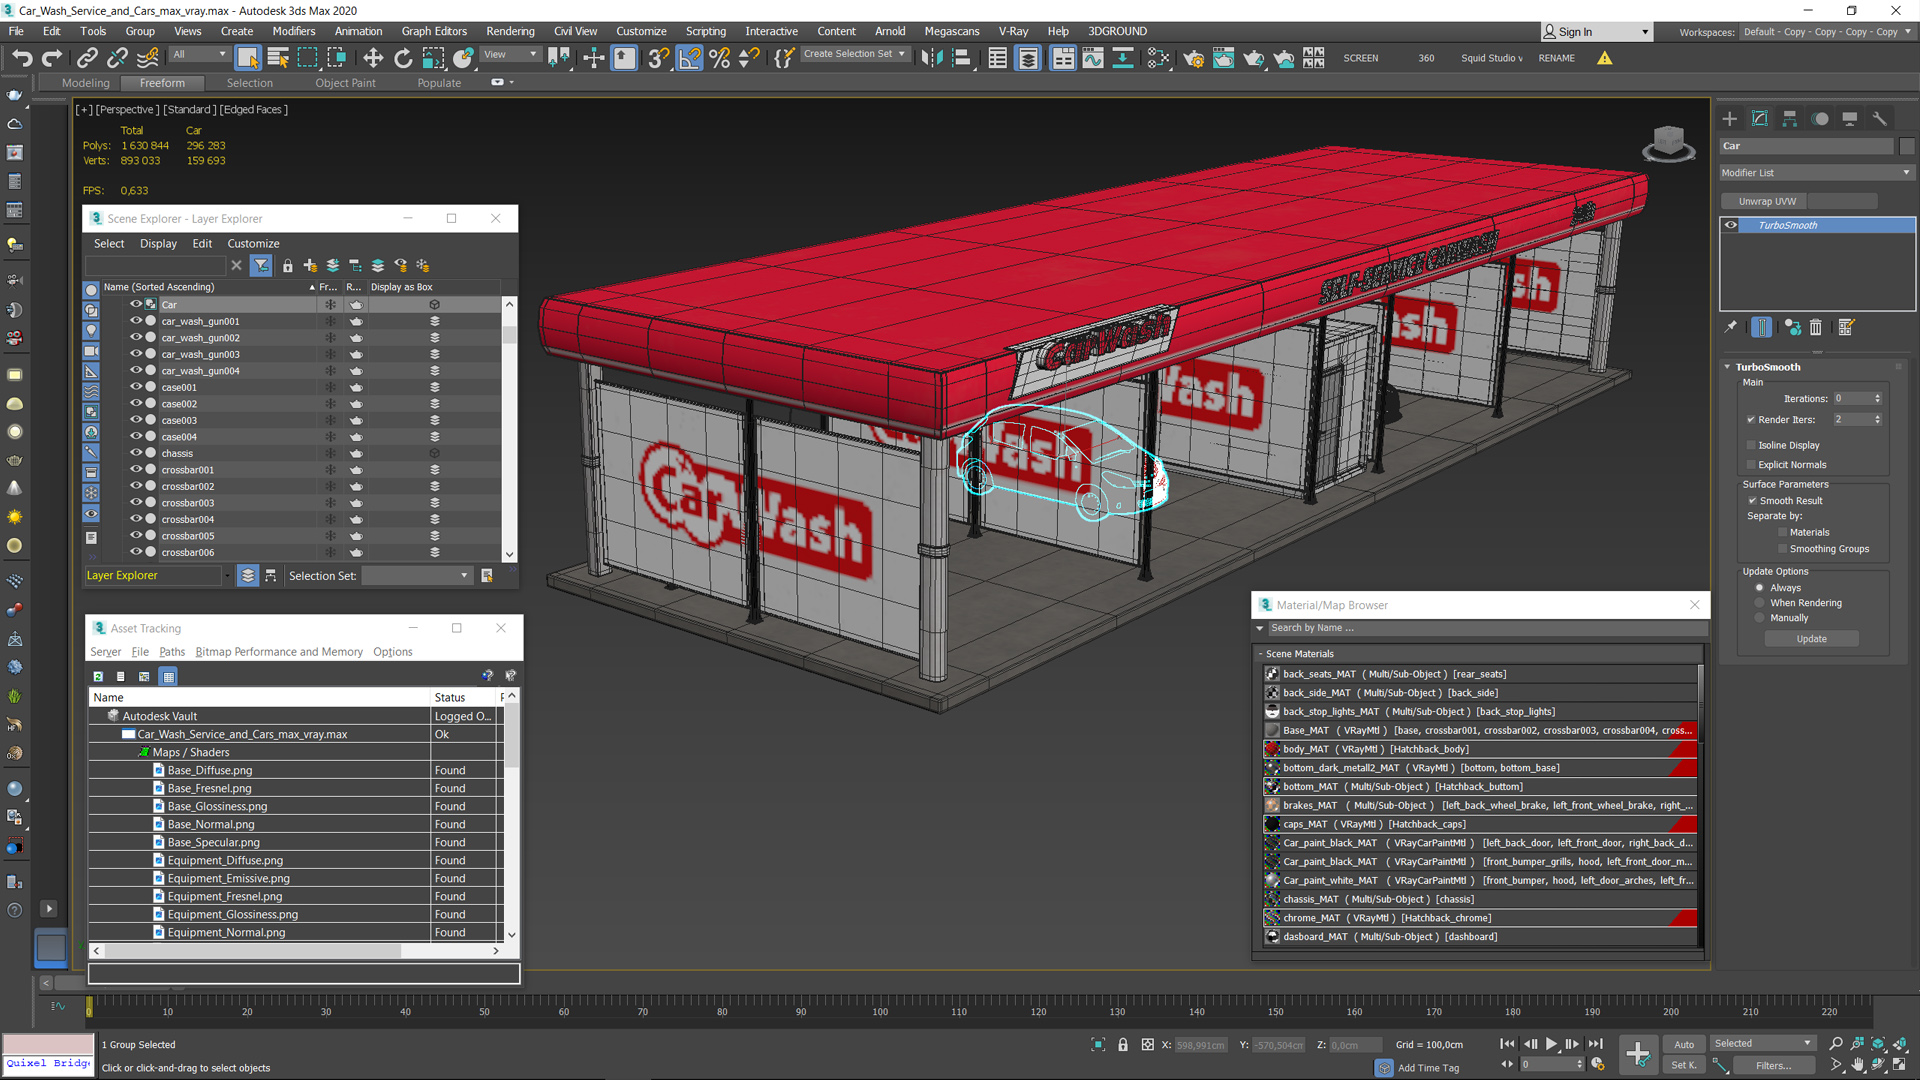
Task: Open Sign In dropdown
Action: [x=1596, y=32]
